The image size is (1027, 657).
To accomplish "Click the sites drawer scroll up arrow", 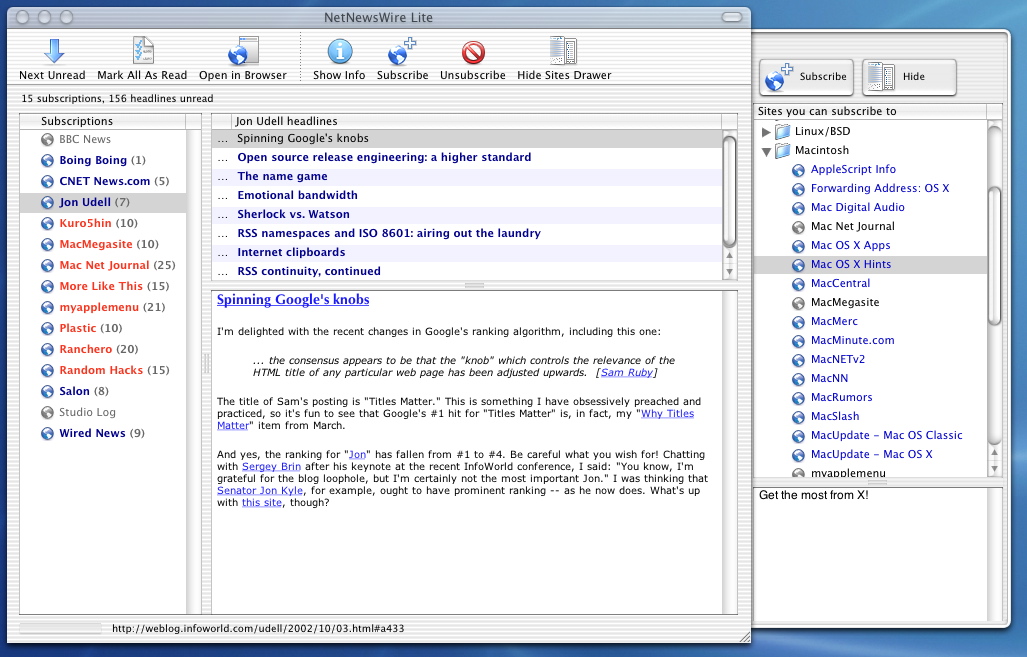I will point(994,453).
